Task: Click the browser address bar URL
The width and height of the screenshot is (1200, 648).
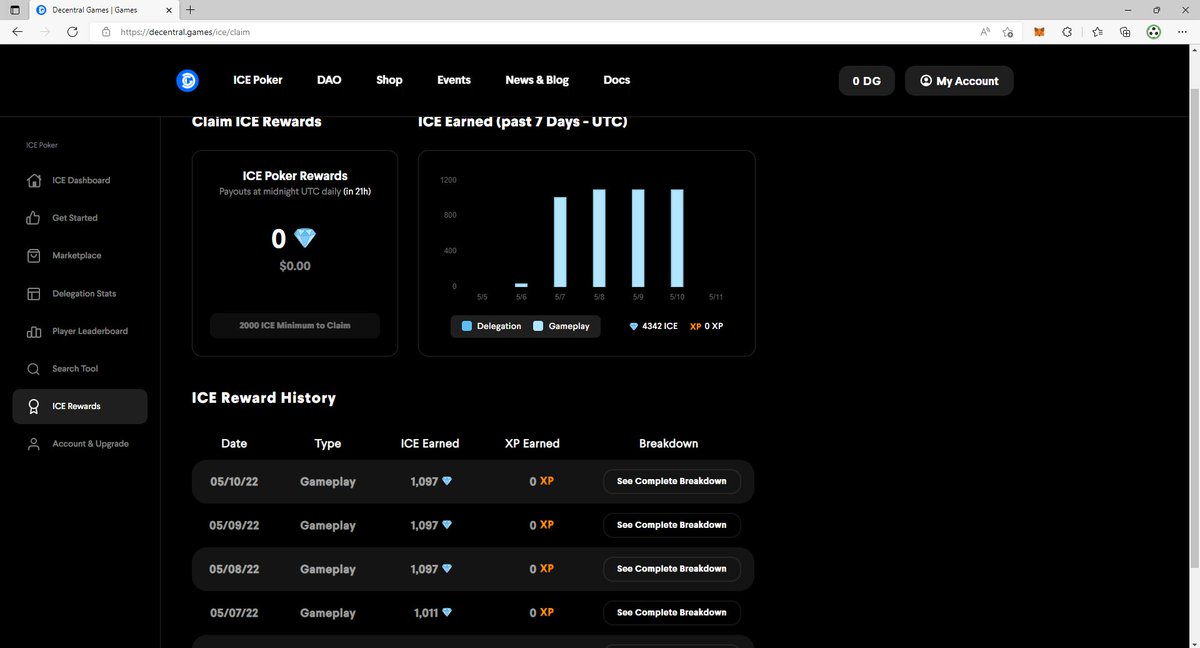Action: 185,32
